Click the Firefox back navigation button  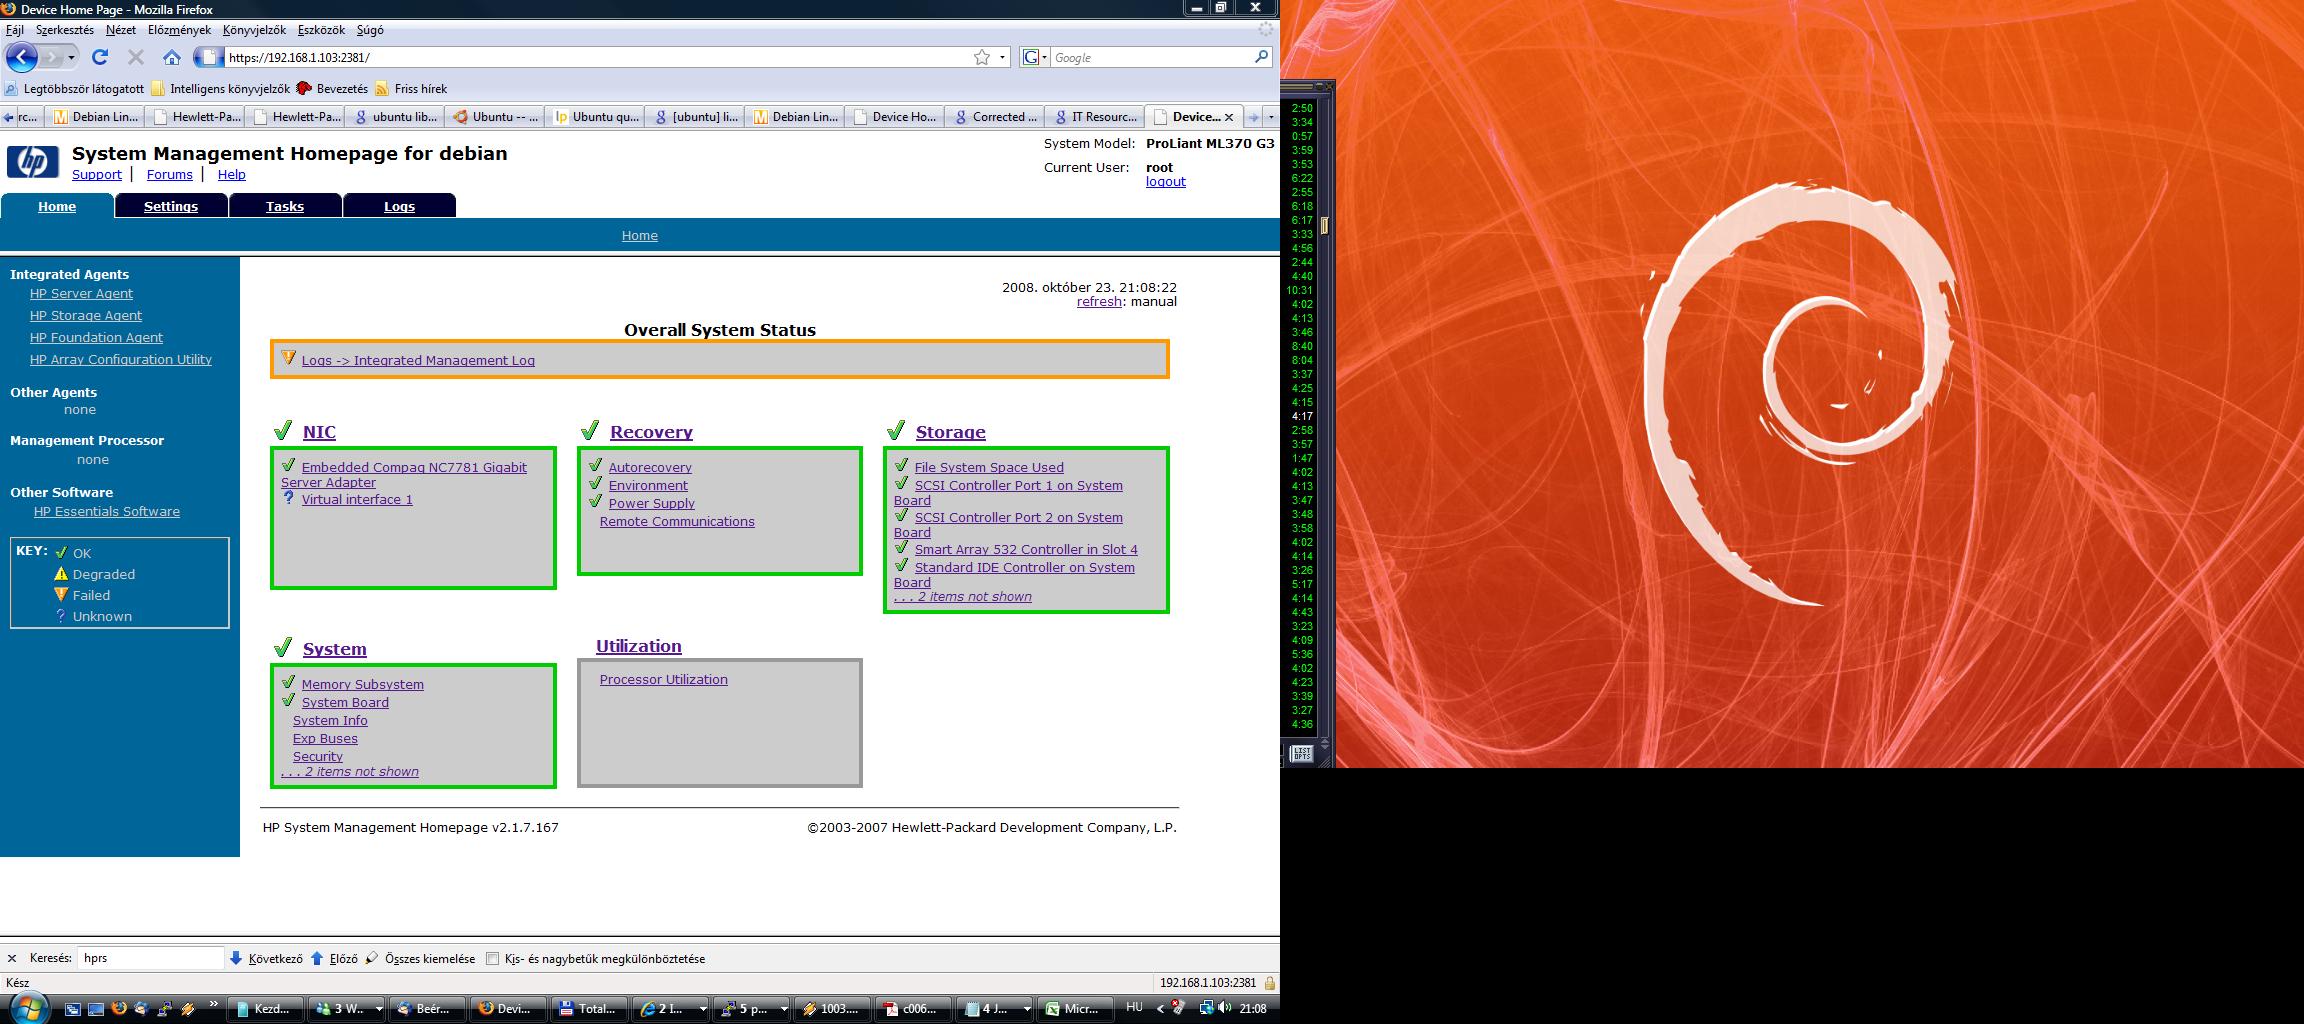pos(21,57)
